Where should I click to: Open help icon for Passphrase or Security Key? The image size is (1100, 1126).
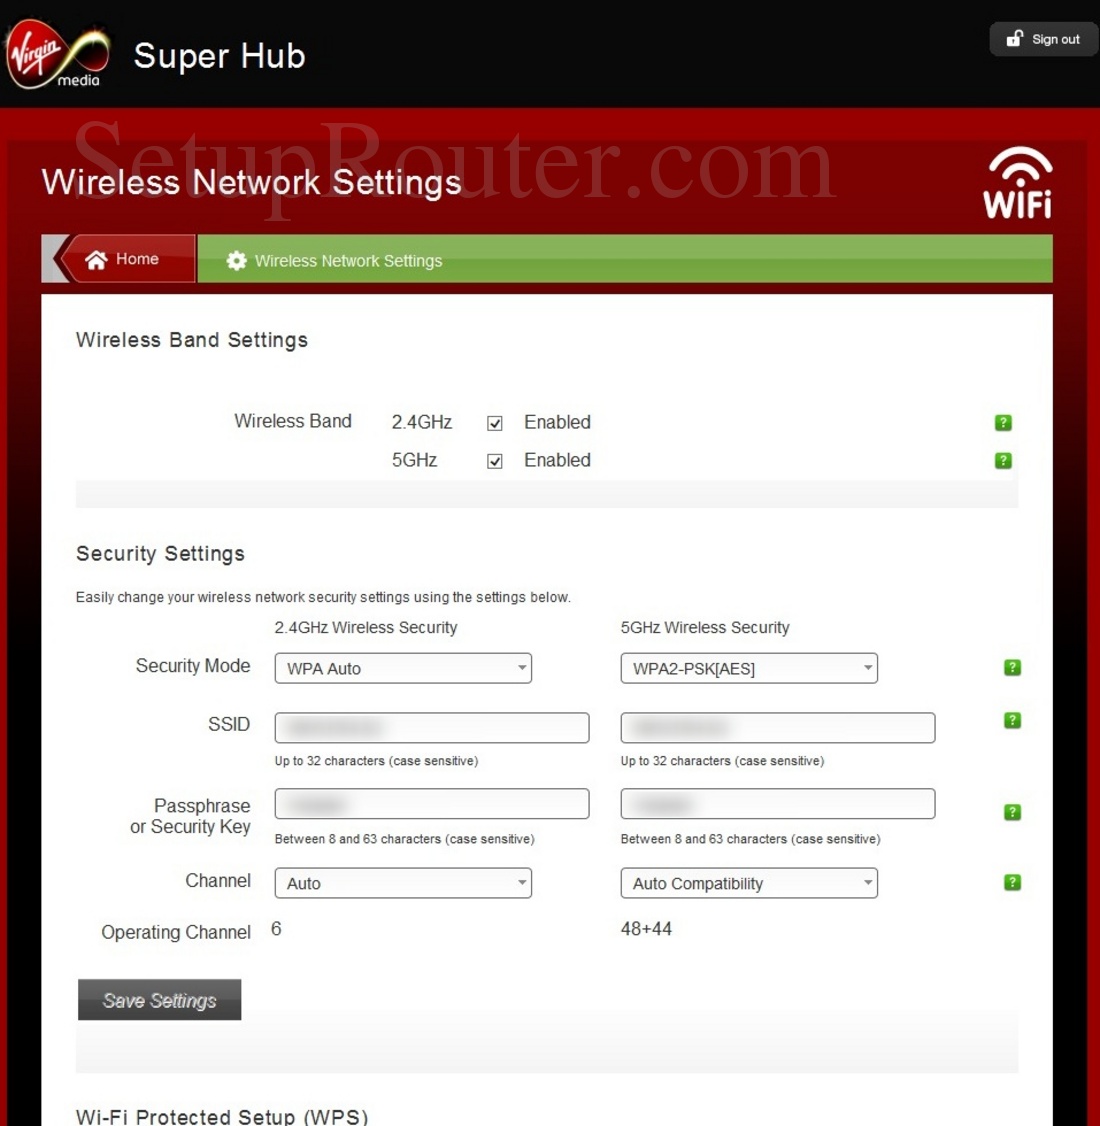click(x=1012, y=812)
